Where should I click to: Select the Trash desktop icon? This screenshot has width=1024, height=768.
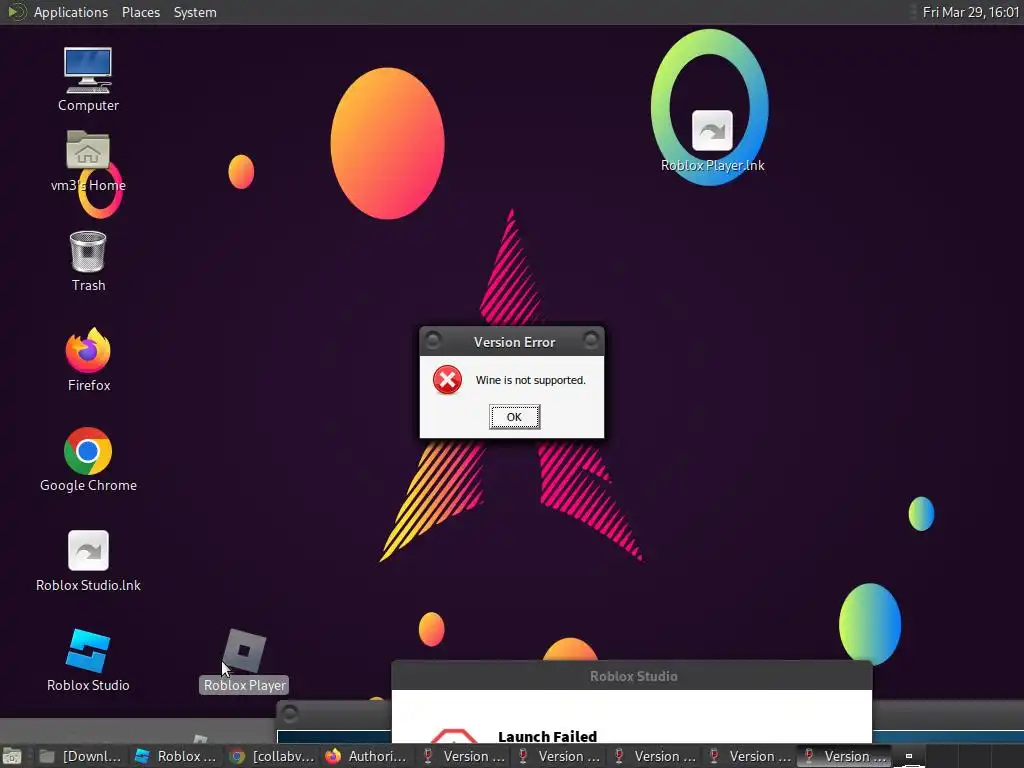point(88,261)
